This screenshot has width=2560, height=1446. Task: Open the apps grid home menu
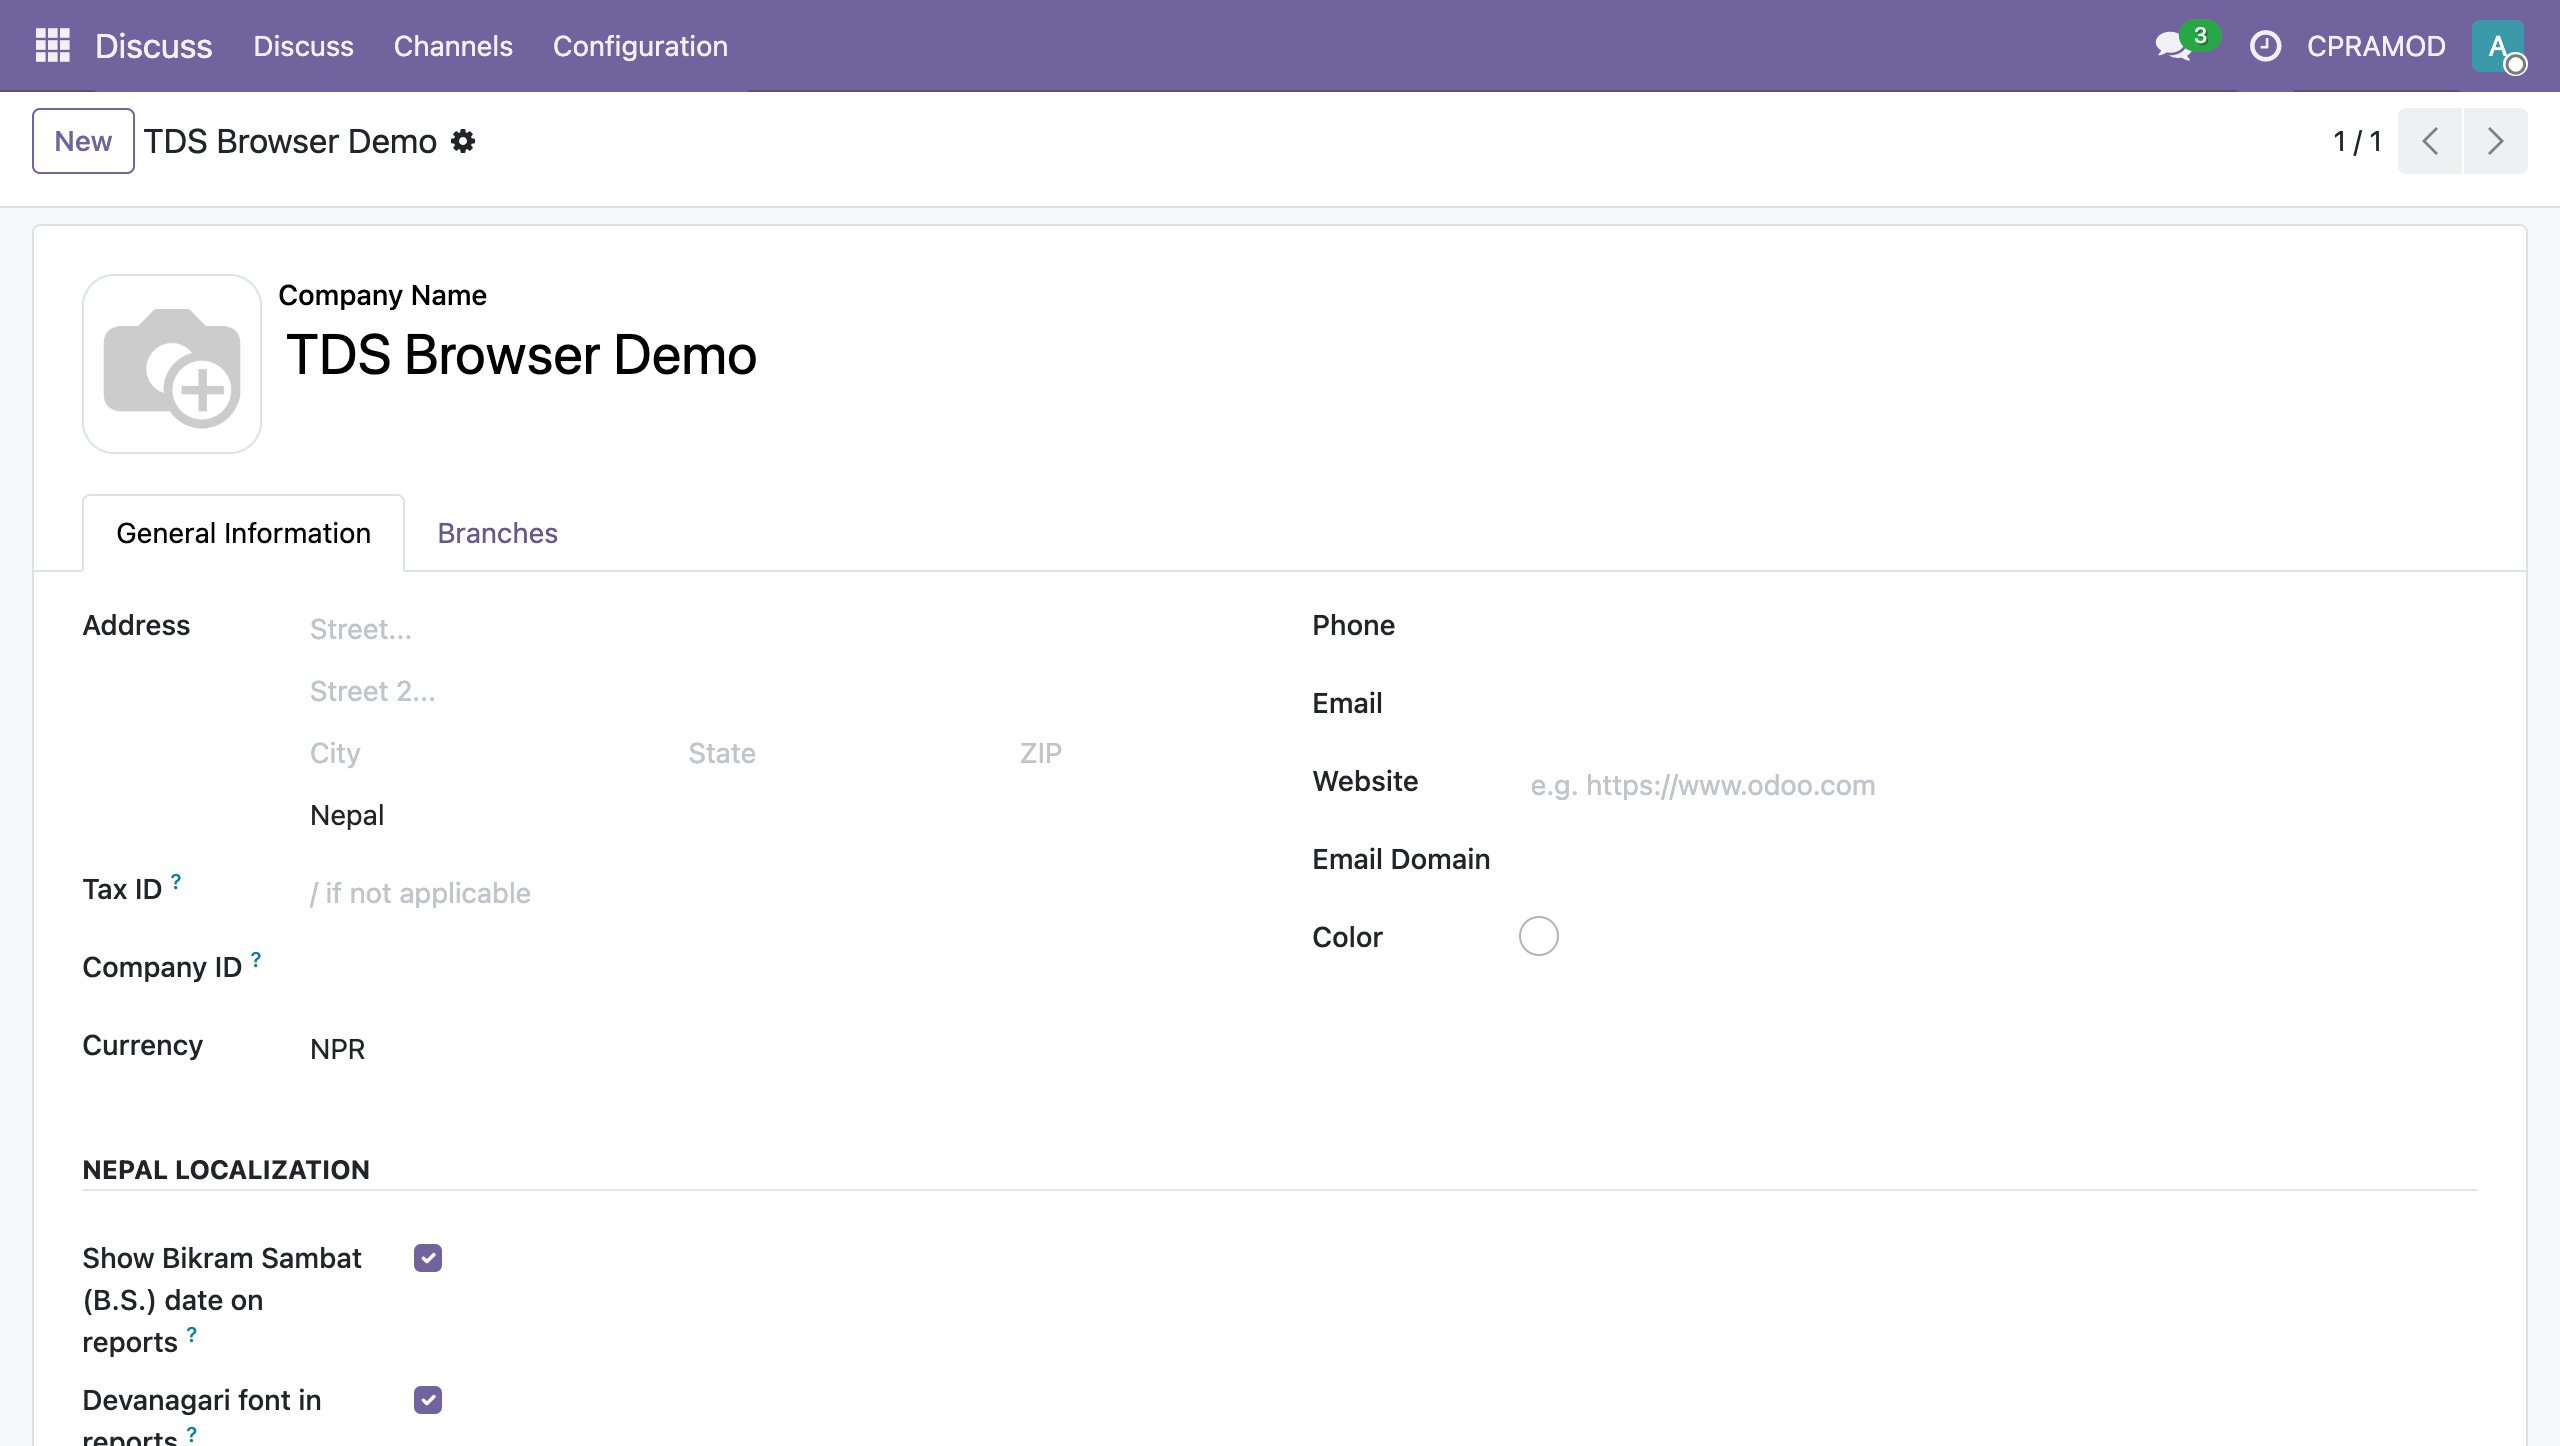tap(52, 46)
